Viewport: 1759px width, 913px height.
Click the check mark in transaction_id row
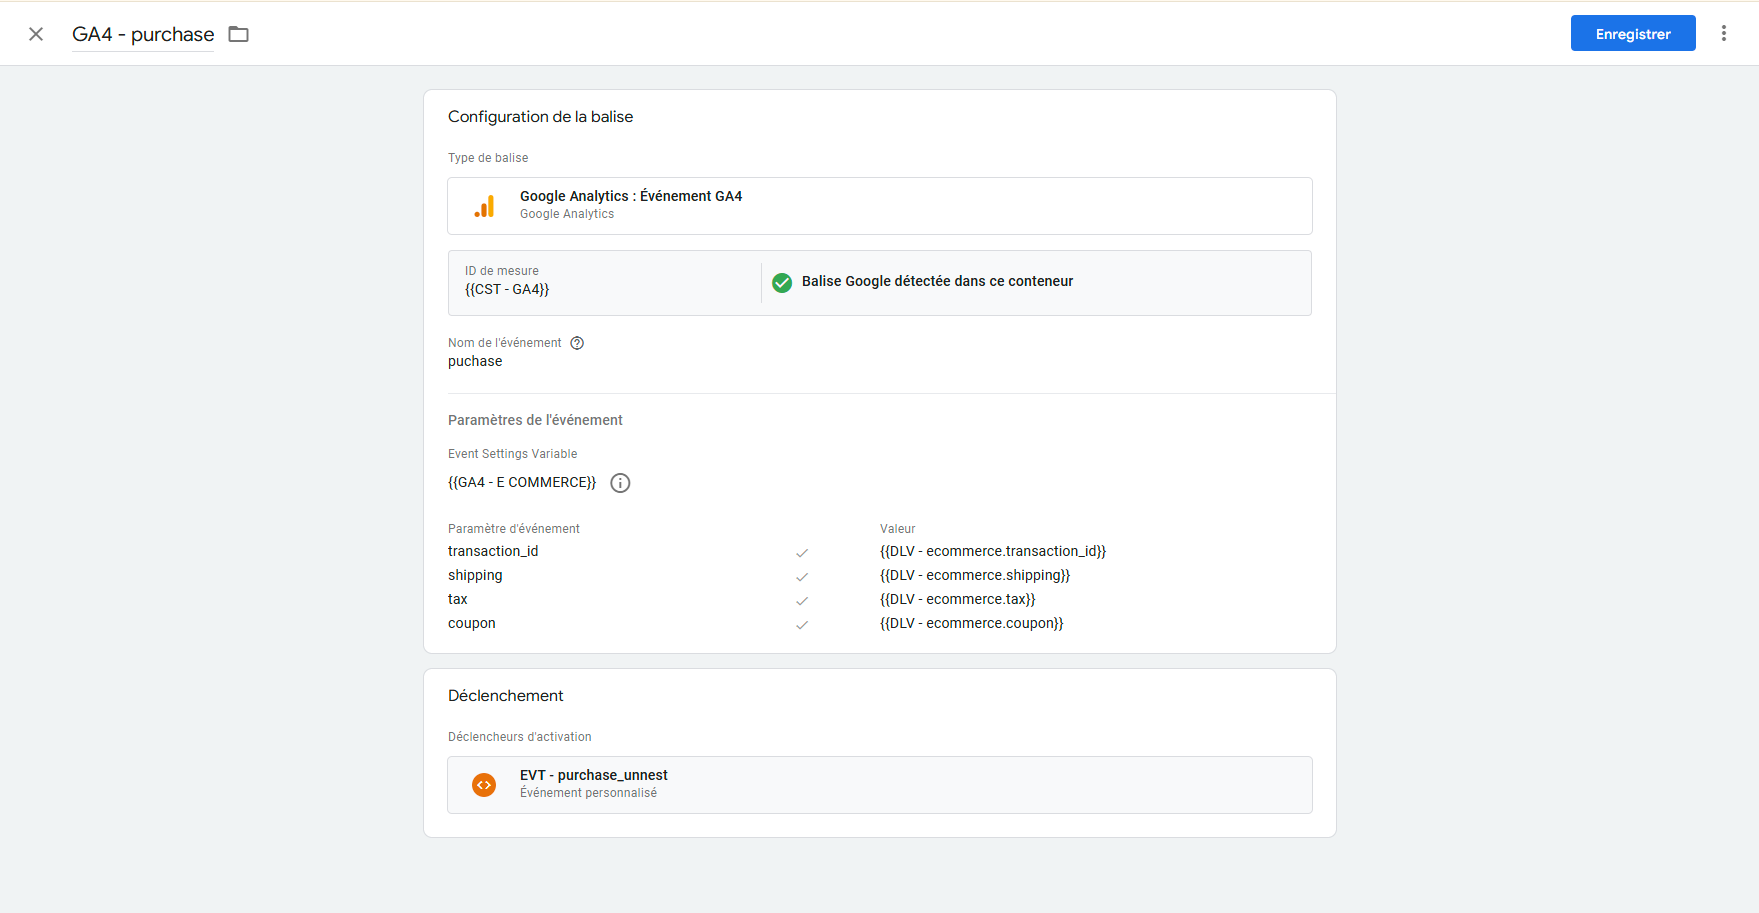pyautogui.click(x=802, y=552)
